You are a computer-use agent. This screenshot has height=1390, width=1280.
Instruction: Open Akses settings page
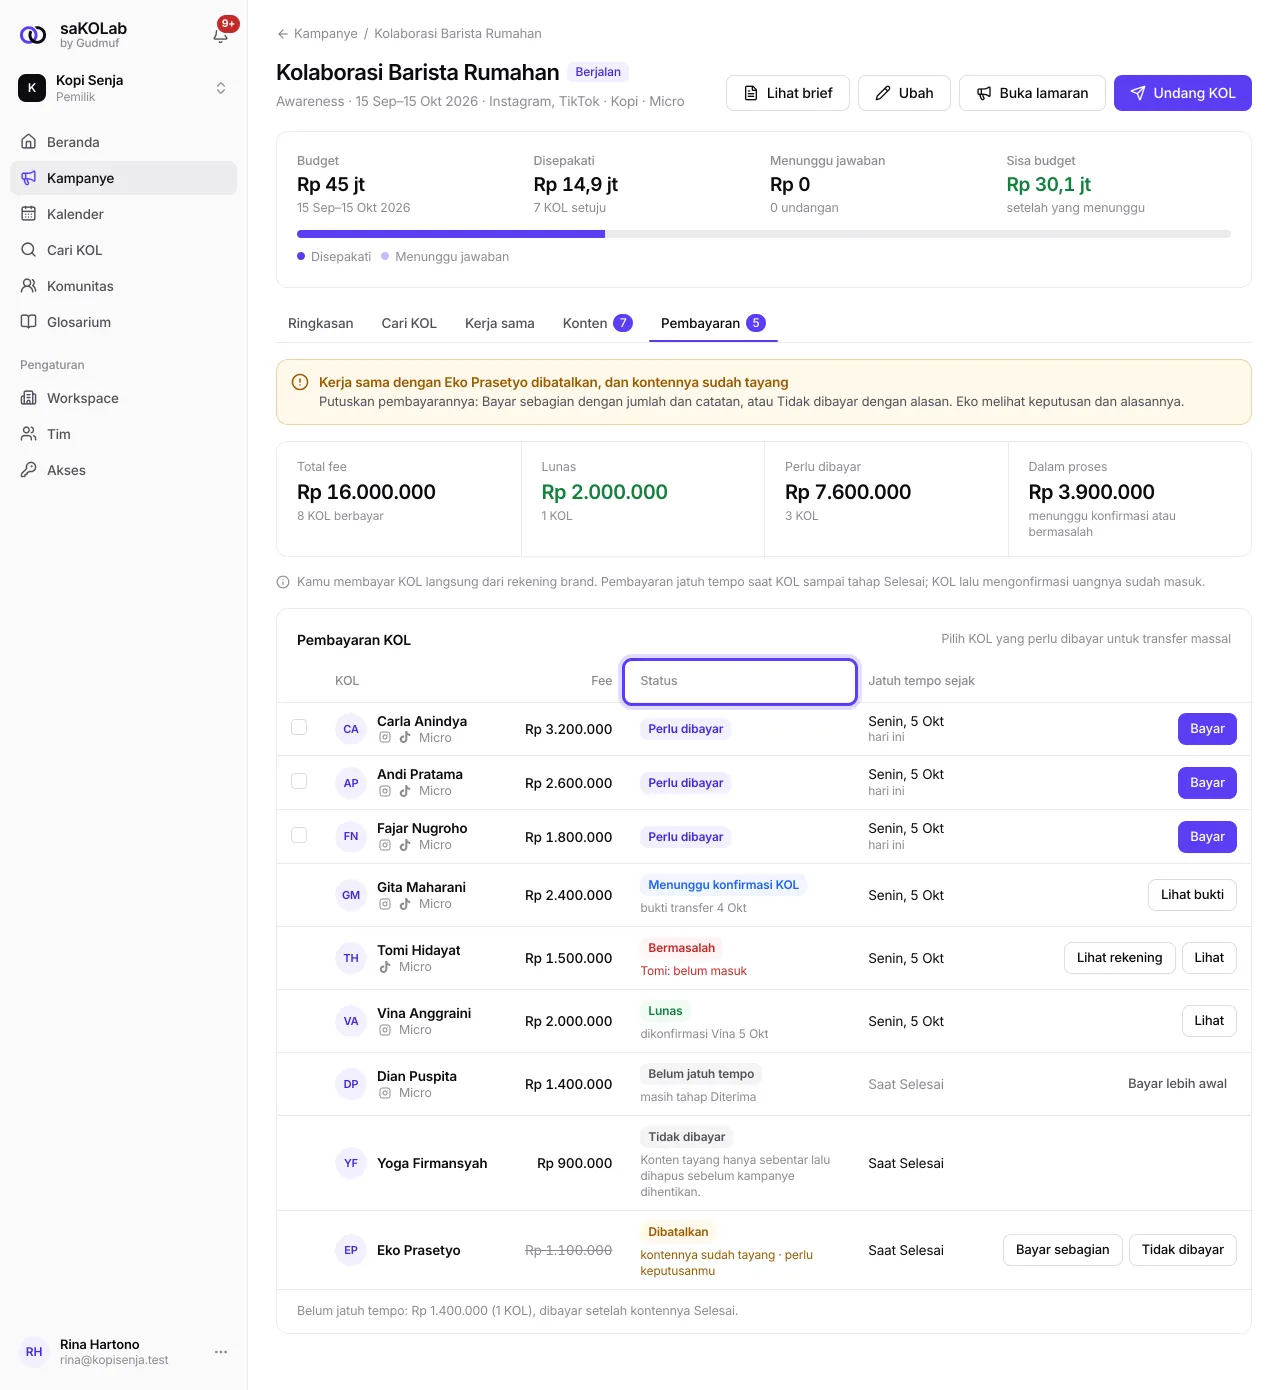[x=124, y=470]
